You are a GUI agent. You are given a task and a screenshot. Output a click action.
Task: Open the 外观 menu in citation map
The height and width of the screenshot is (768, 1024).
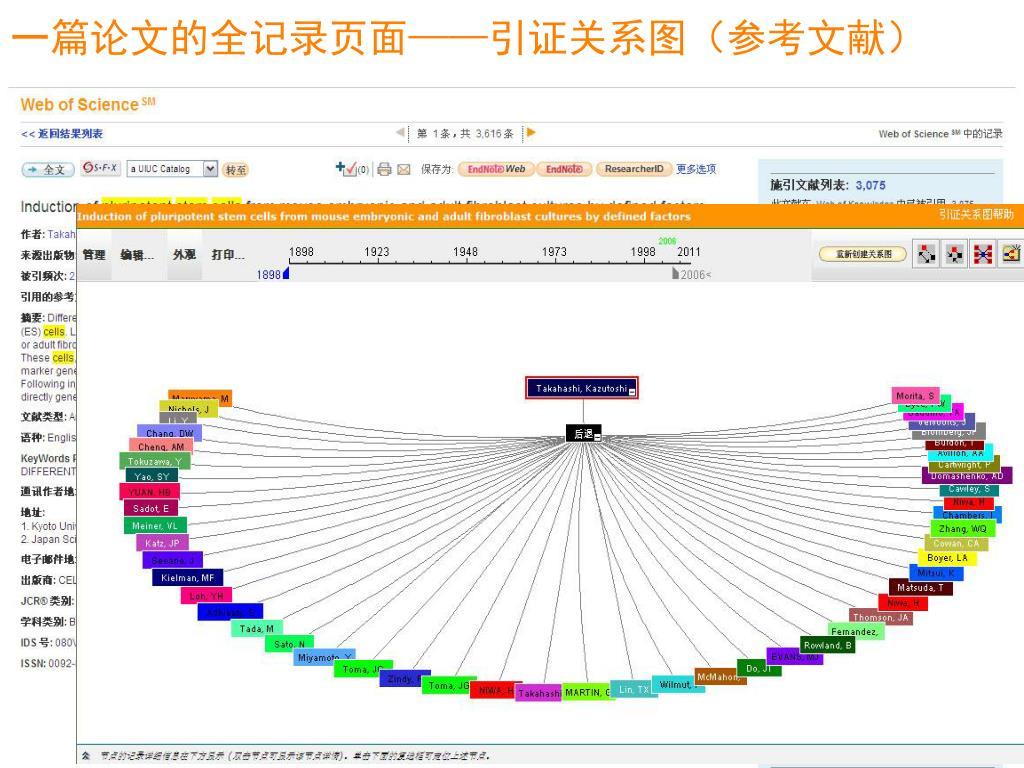click(184, 255)
